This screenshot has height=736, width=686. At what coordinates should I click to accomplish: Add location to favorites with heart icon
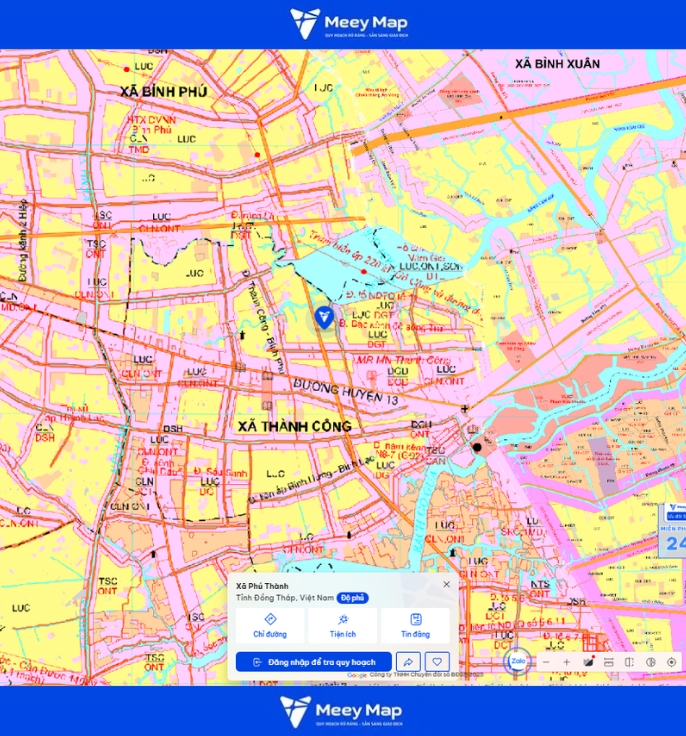pos(437,662)
